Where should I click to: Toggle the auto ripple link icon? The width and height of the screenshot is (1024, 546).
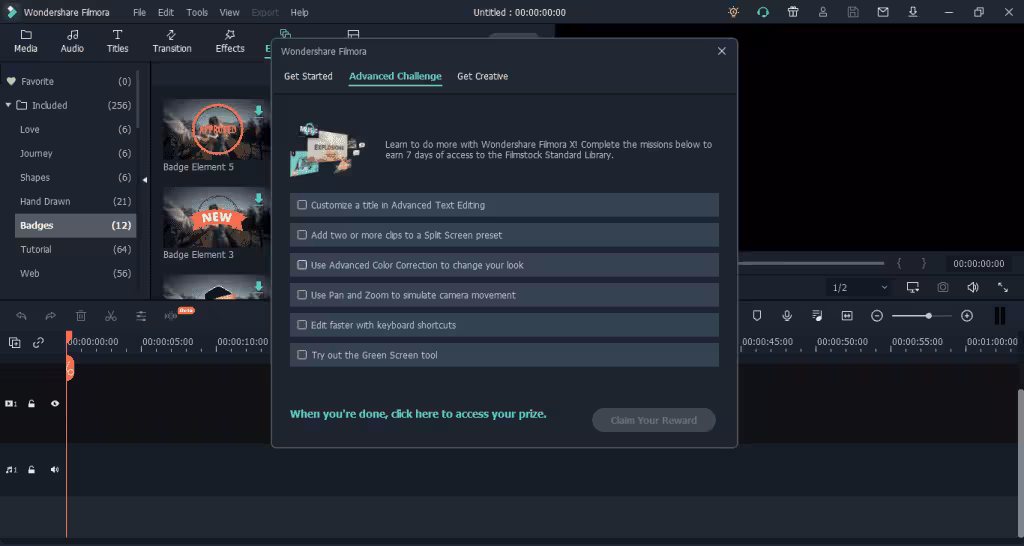[x=39, y=342]
